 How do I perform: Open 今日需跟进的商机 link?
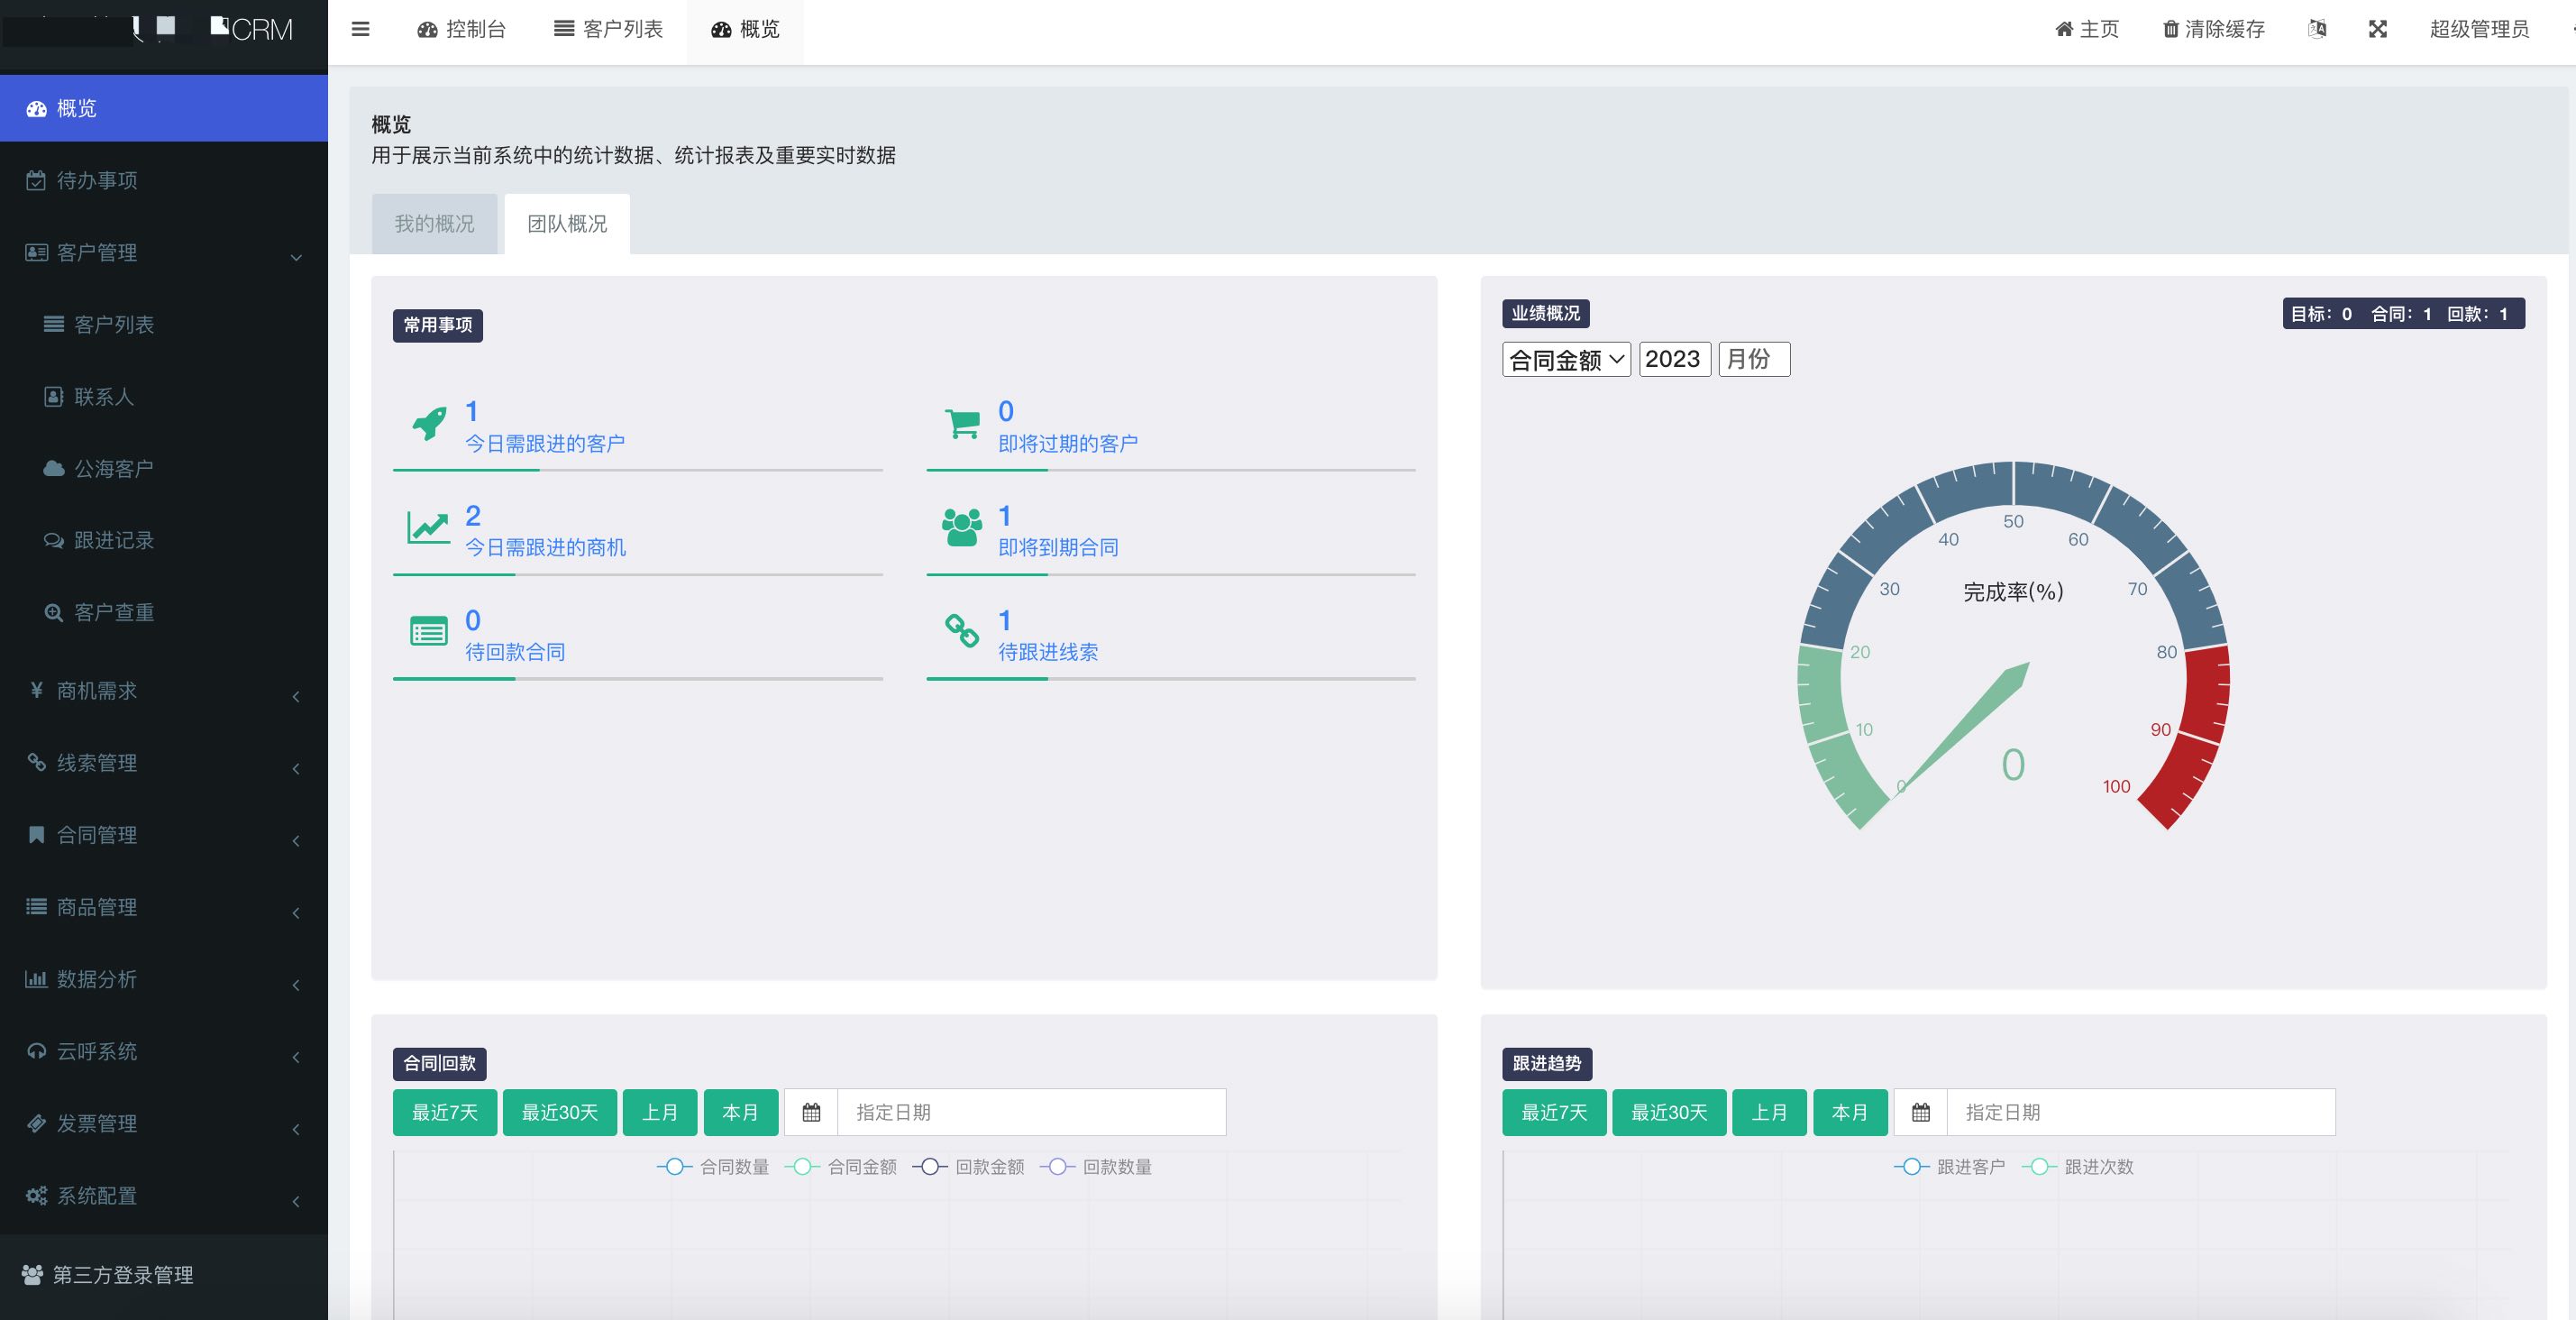click(x=545, y=547)
